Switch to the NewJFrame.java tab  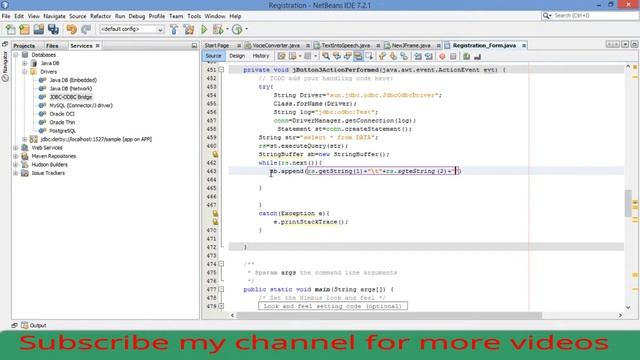[x=411, y=45]
